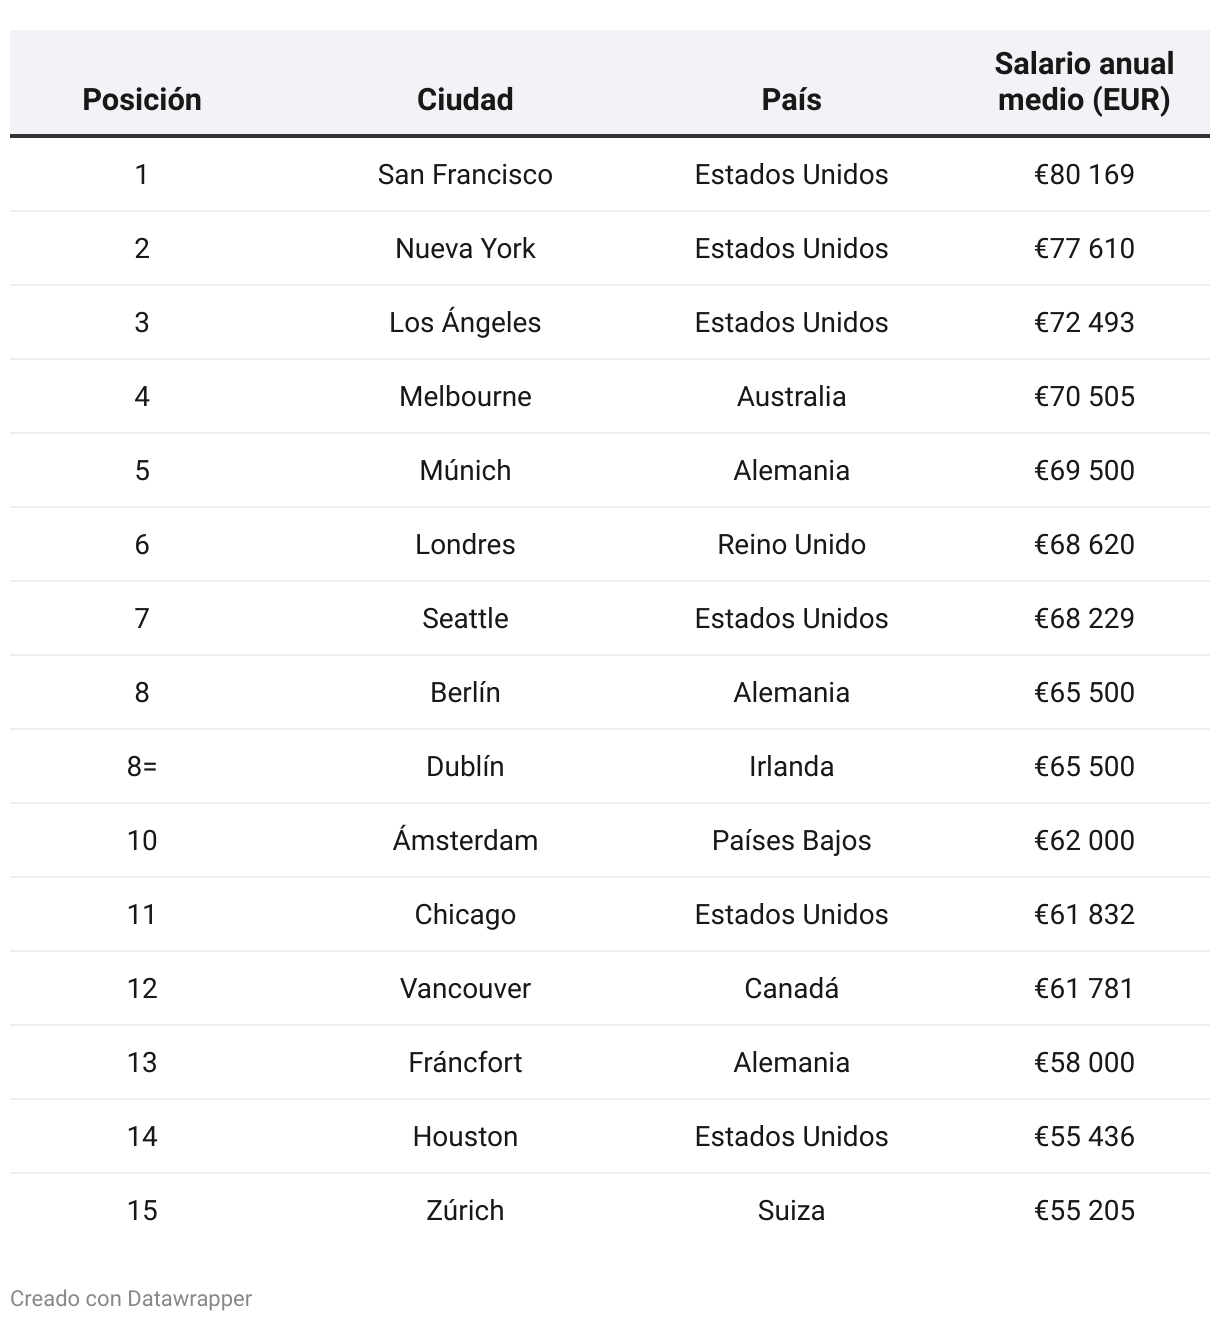Screen dimensions: 1220x1322
Task: Click the Canadá country cell
Action: pyautogui.click(x=791, y=988)
